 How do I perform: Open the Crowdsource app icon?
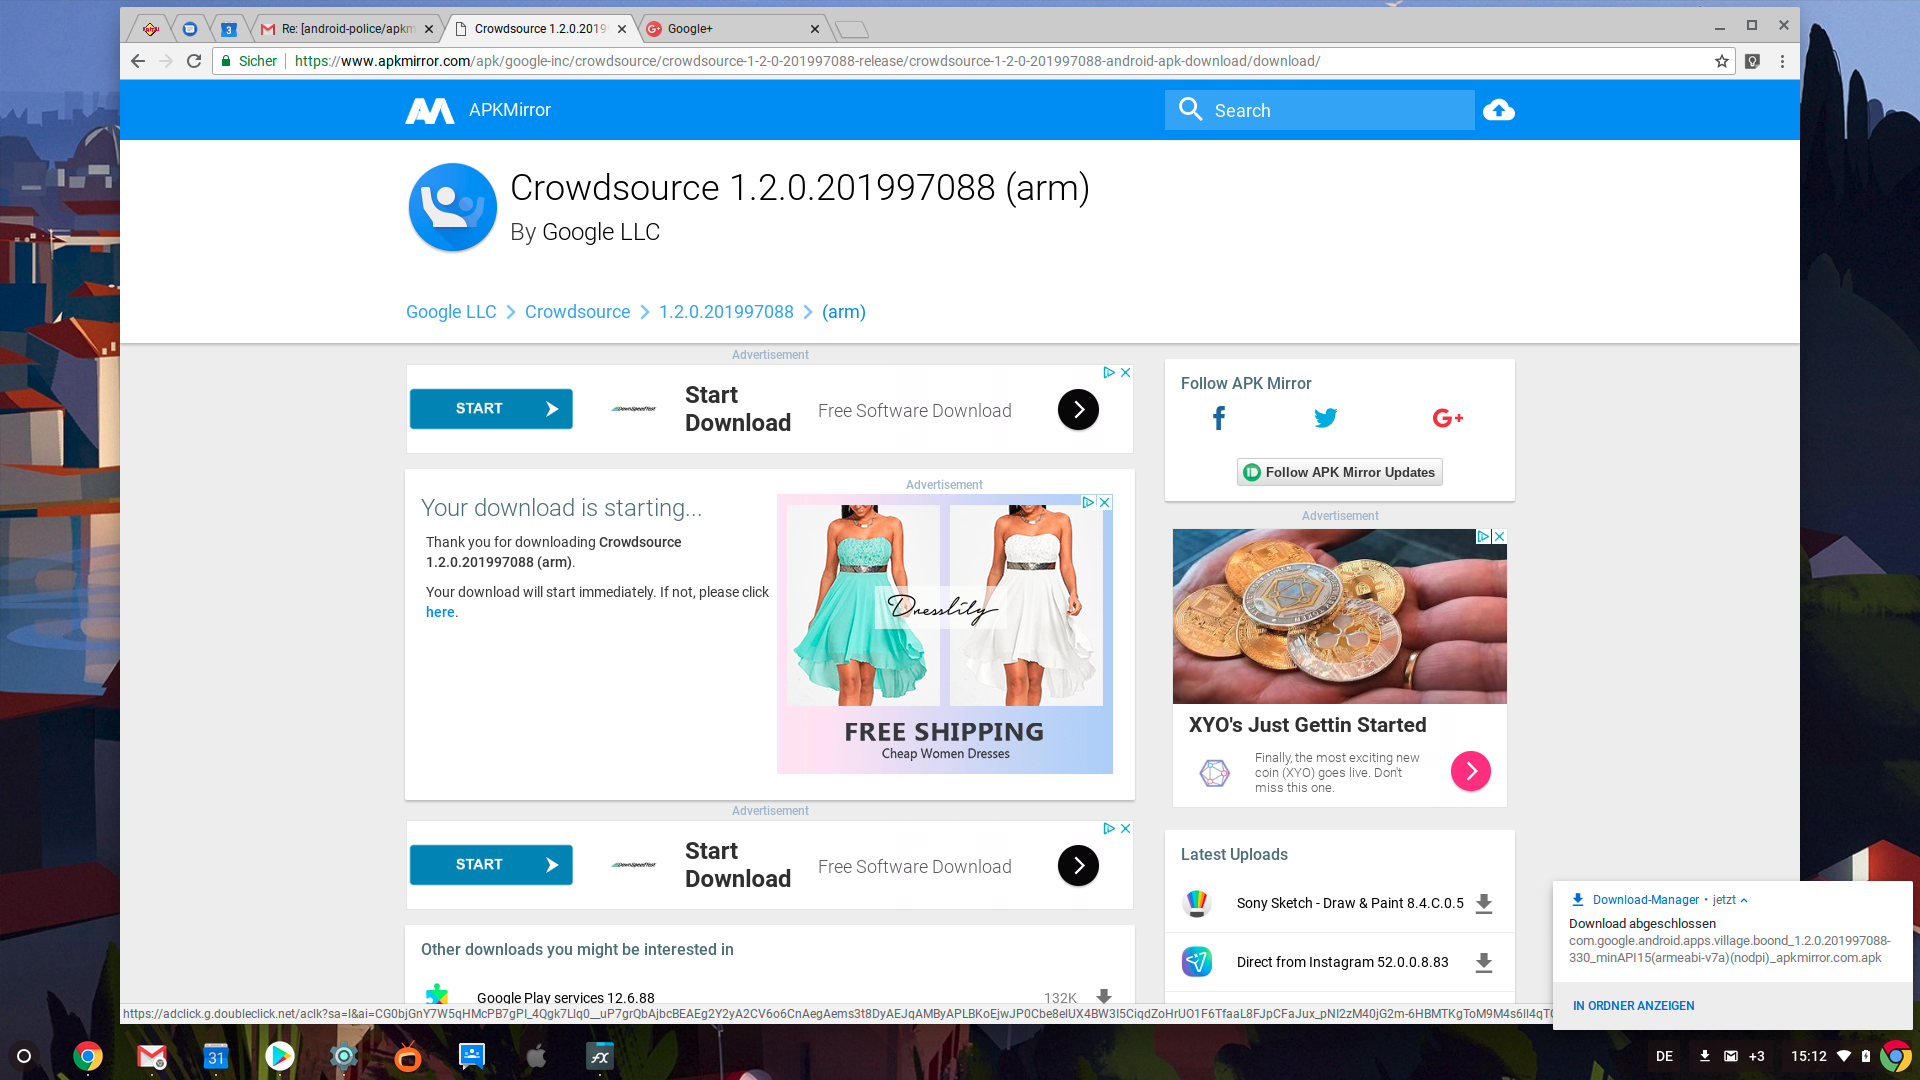453,207
